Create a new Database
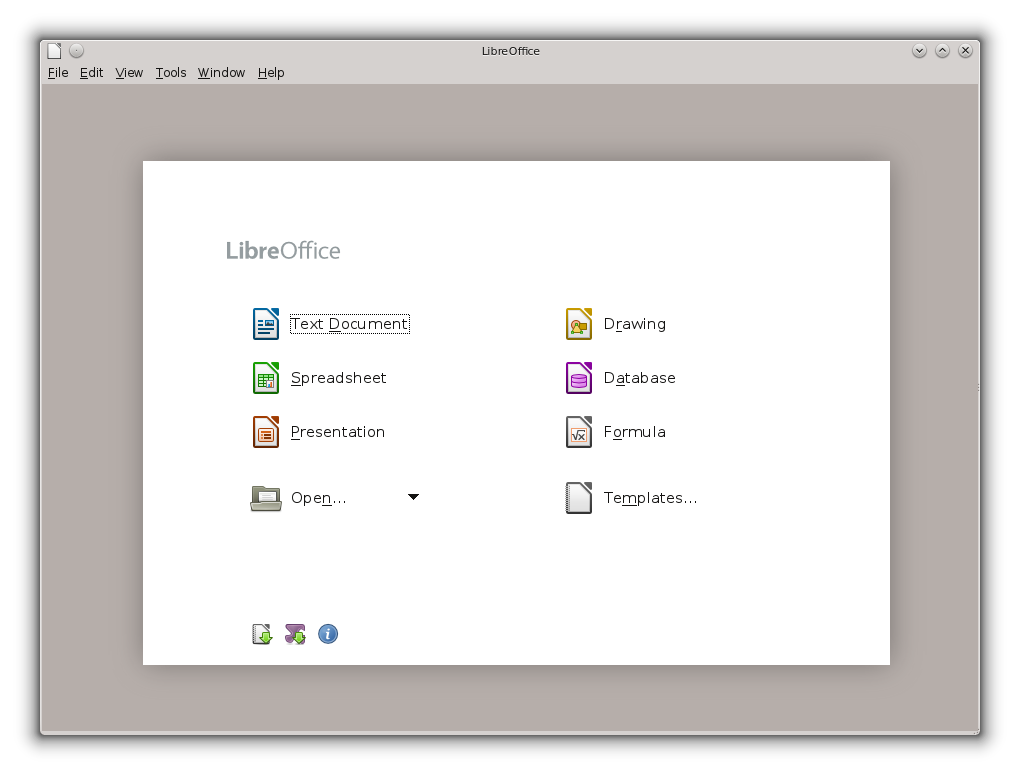This screenshot has width=1020, height=775. point(639,377)
